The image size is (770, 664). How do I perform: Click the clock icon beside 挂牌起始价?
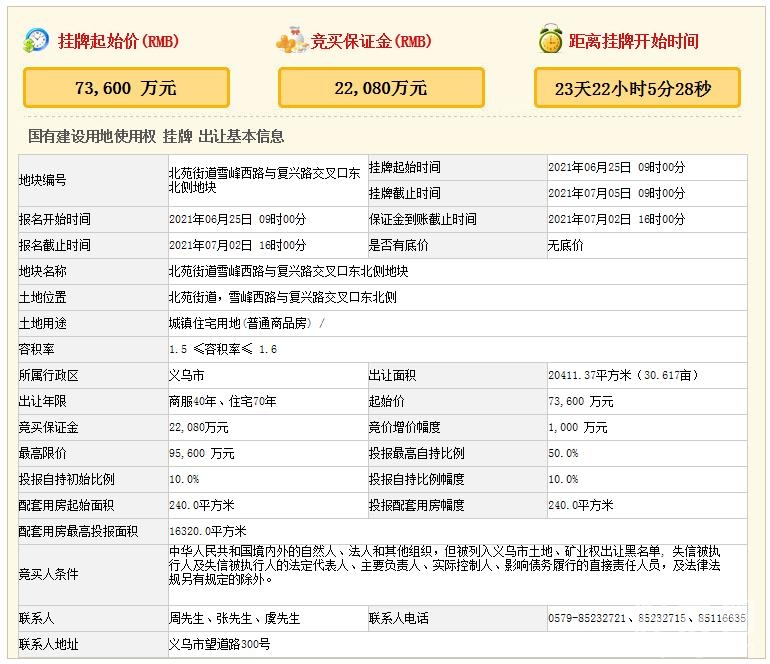coord(37,41)
